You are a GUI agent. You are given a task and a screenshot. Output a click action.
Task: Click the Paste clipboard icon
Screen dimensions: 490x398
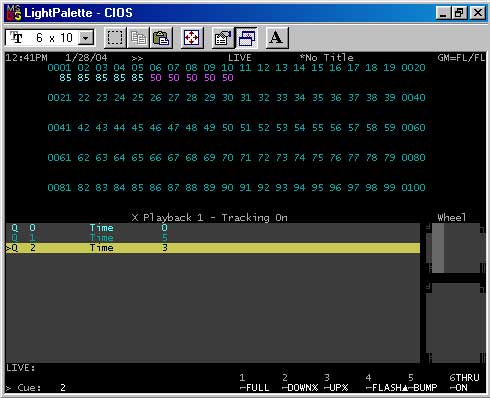(161, 38)
